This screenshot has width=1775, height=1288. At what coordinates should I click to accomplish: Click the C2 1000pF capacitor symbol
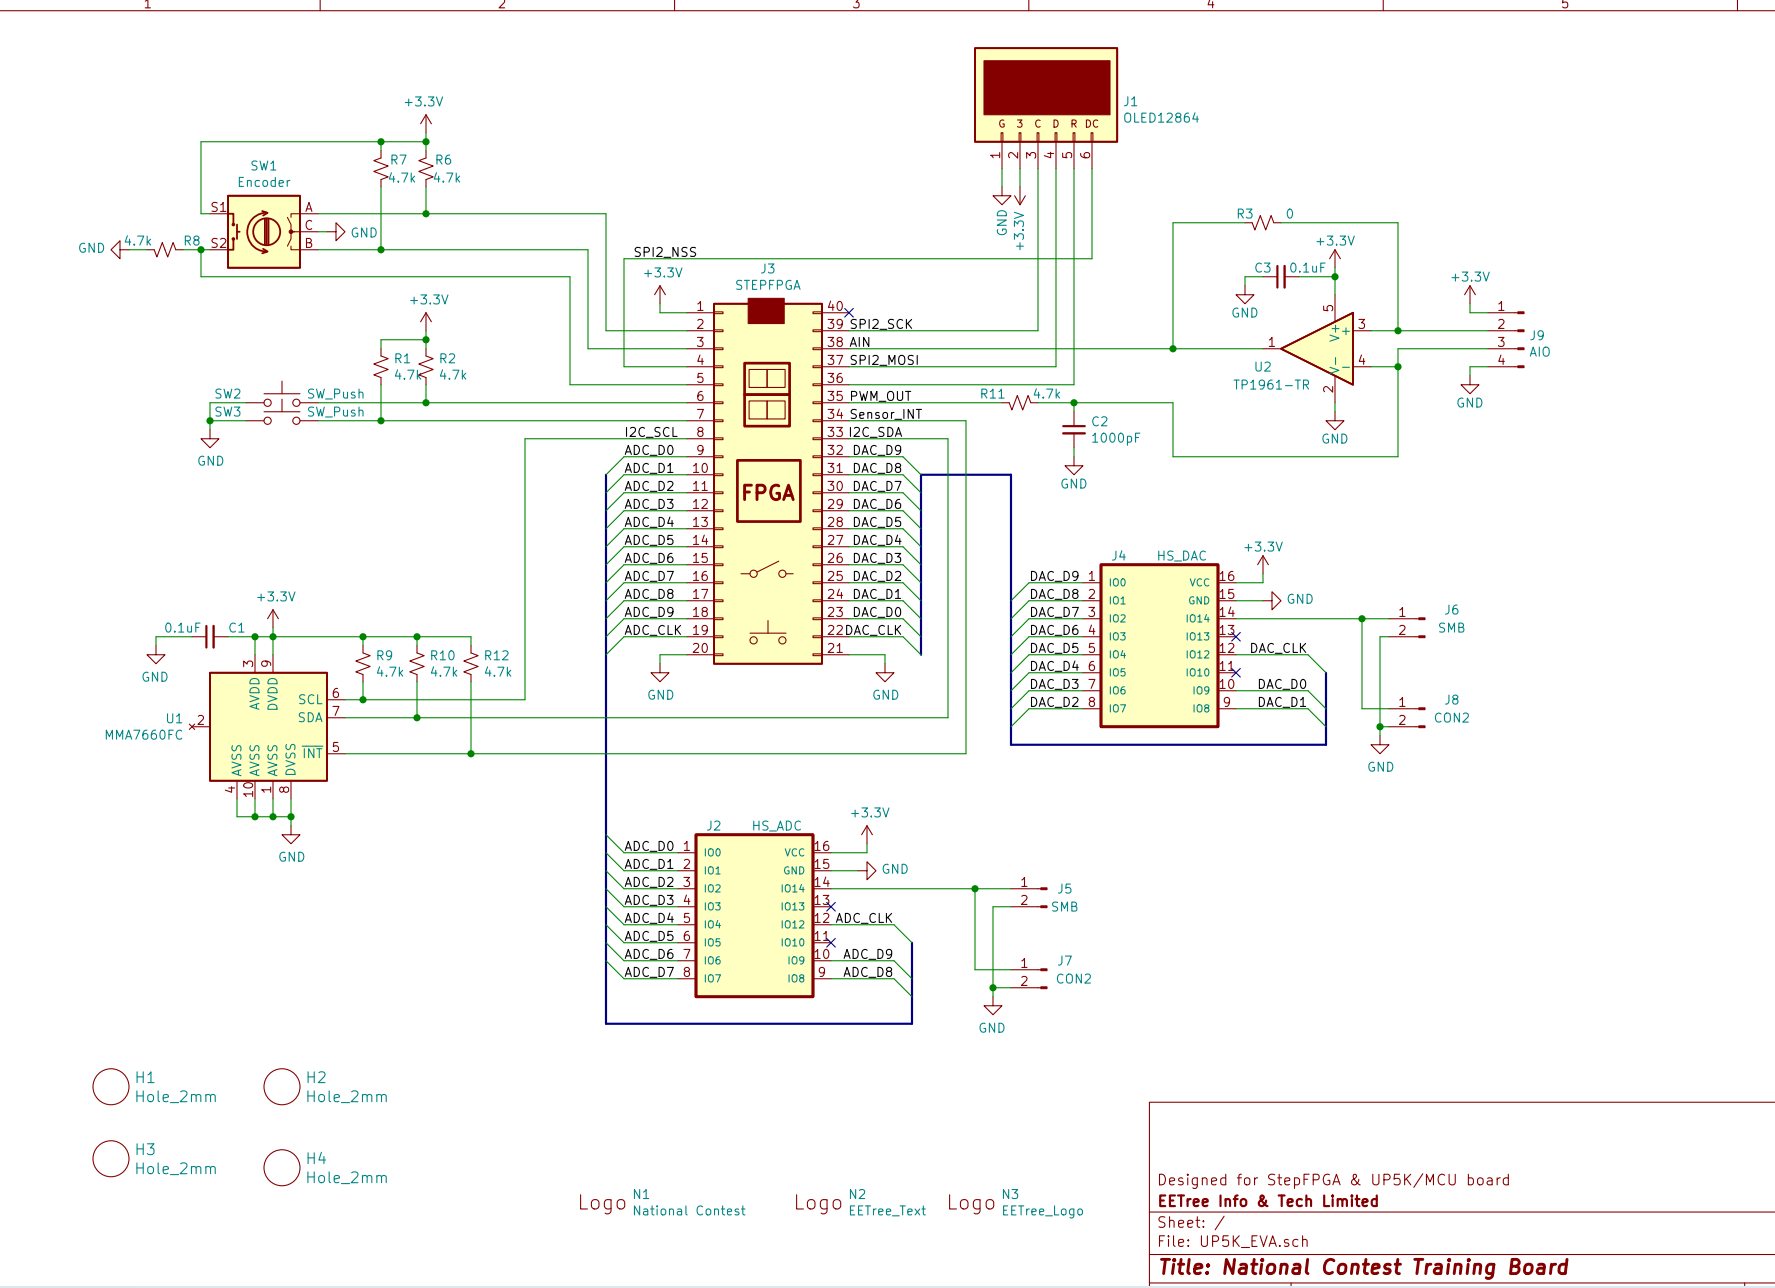click(x=1073, y=430)
